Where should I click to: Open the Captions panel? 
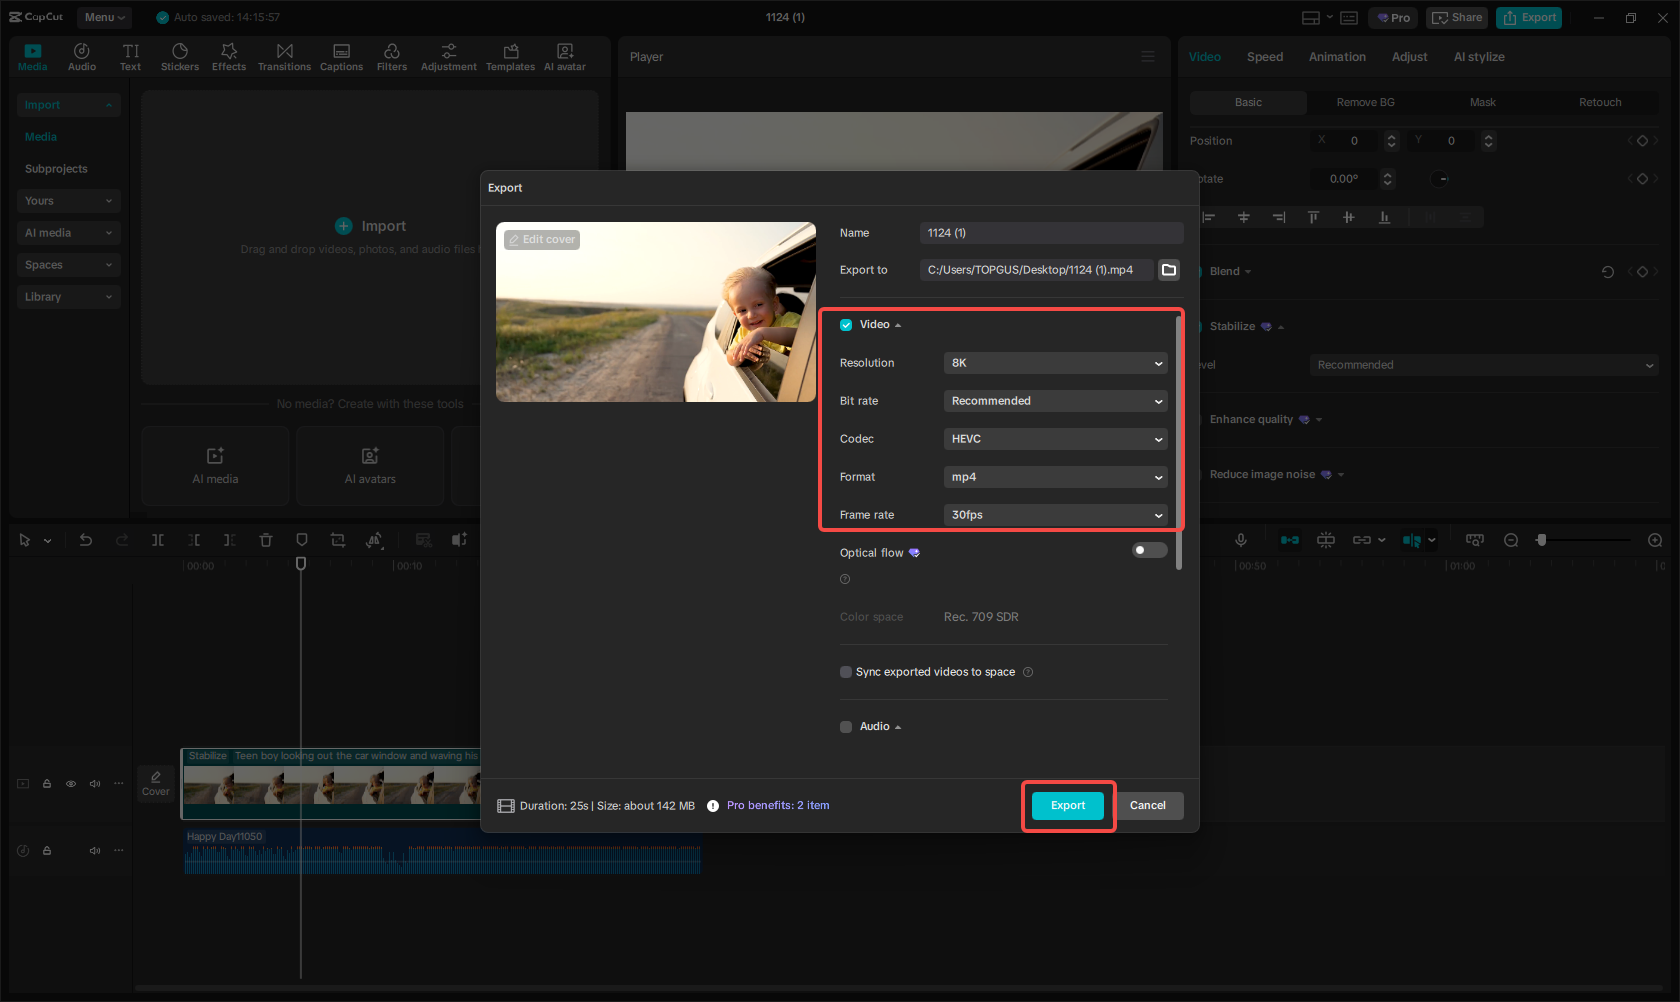[x=341, y=56]
